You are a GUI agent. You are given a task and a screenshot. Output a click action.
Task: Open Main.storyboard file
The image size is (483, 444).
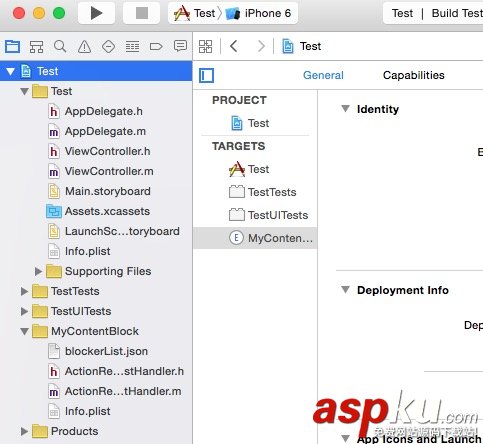coord(99,191)
